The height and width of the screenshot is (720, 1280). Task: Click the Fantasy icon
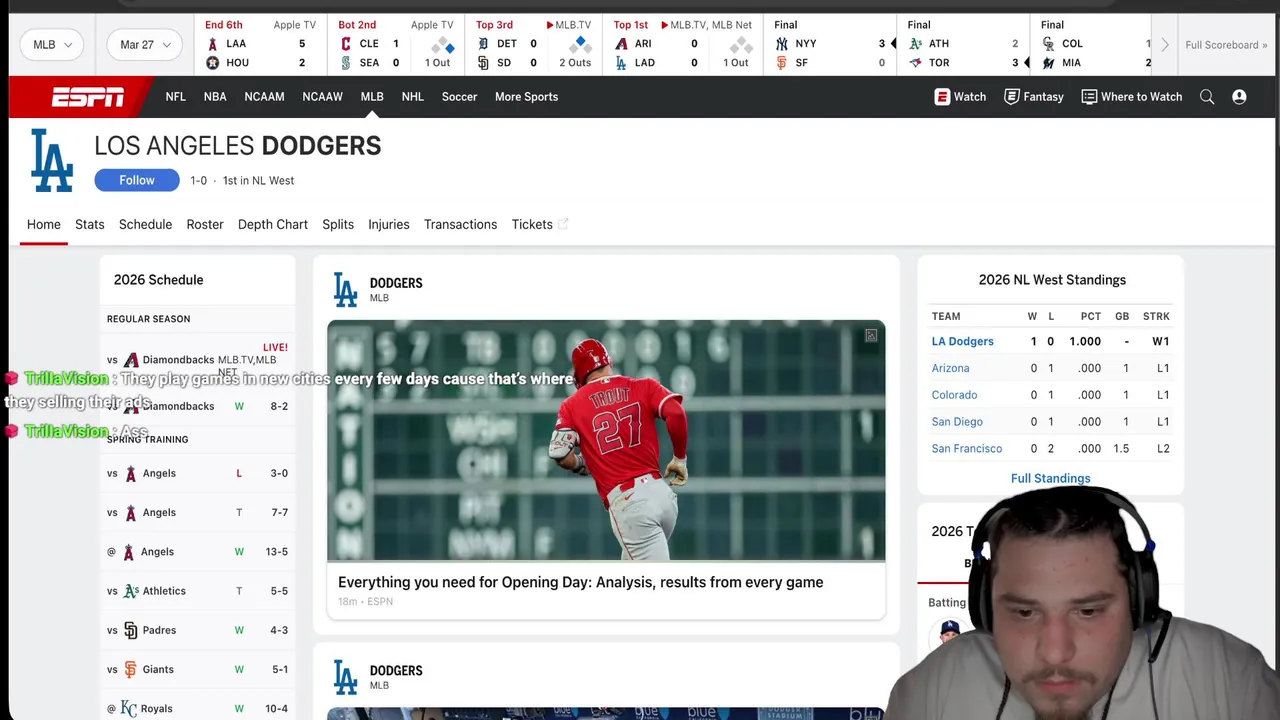(x=1012, y=97)
